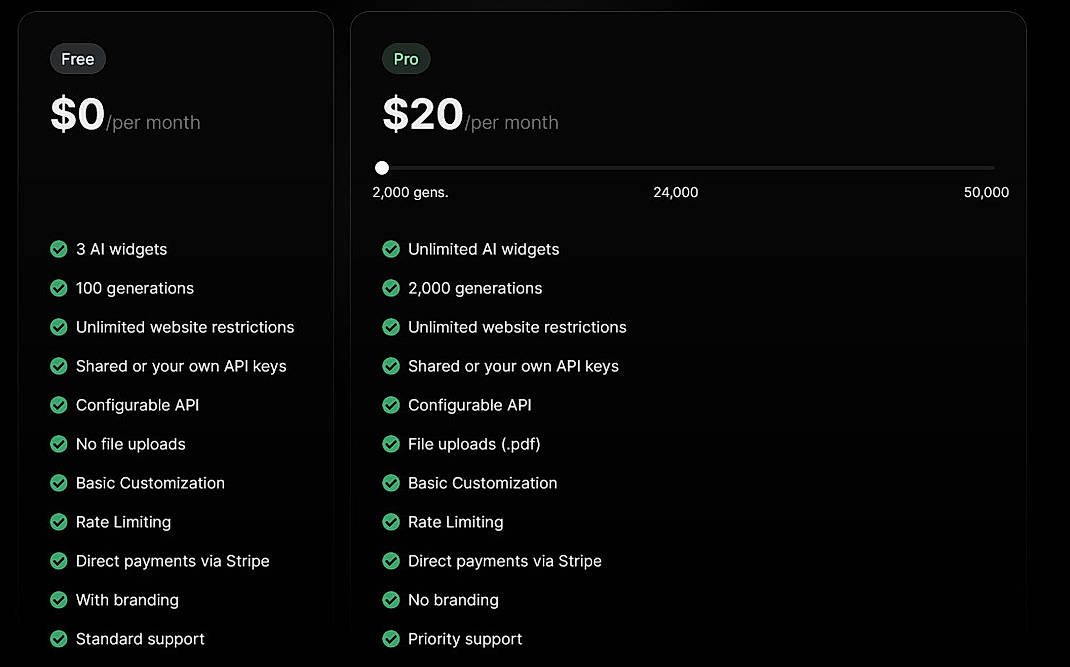Screen dimensions: 1070x667
Task: Click checkmark beside Free 'Rate Limiting'
Action: click(59, 522)
